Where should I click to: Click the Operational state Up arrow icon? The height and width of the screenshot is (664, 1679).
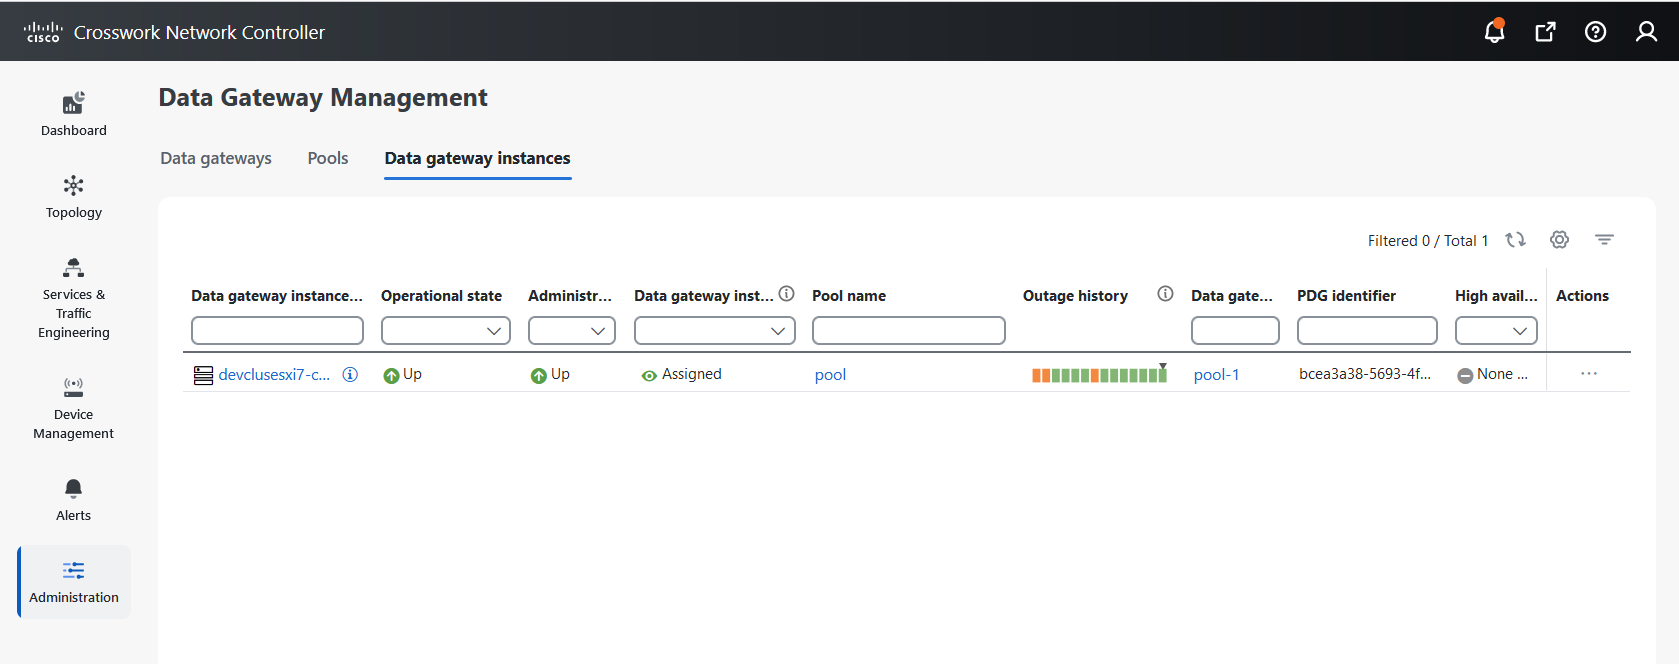tap(391, 376)
